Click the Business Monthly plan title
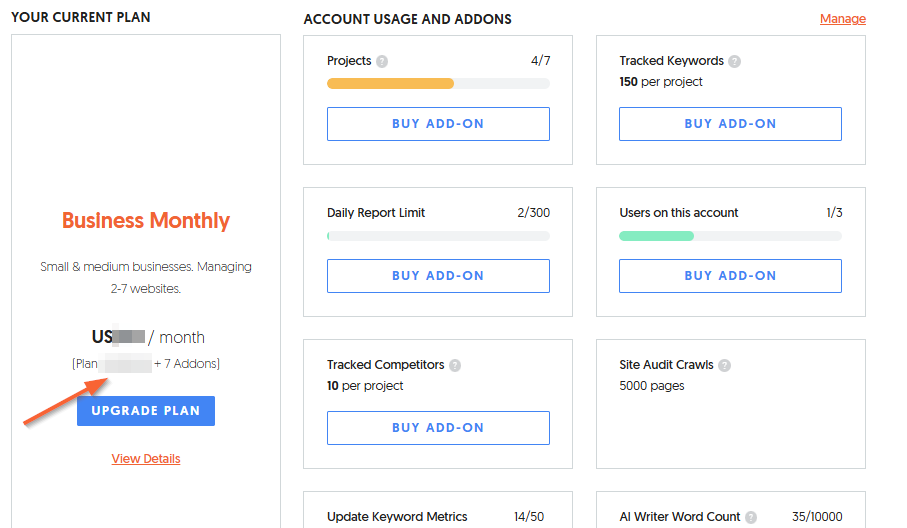Screen dimensions: 907x528 pos(146,221)
